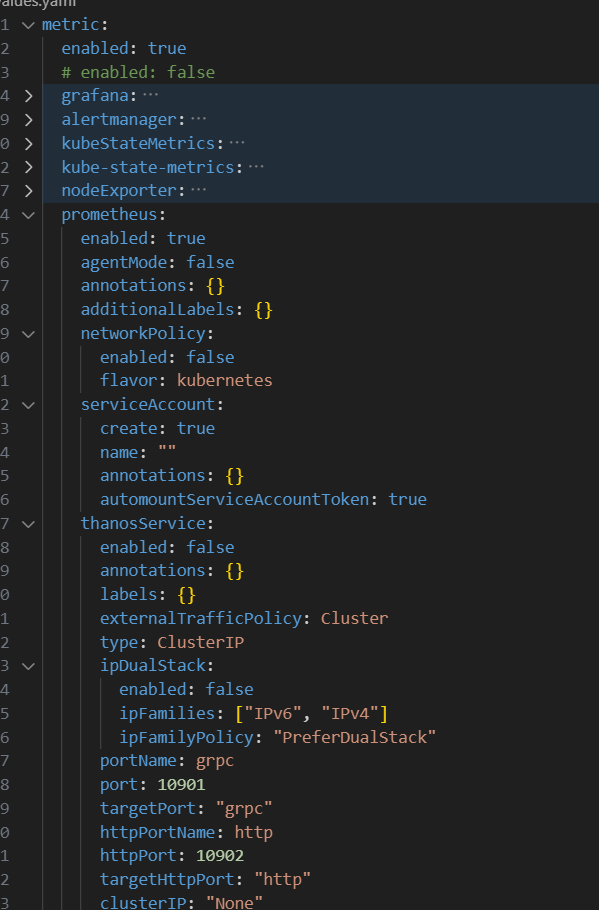
Task: Place cursor on agentMode false value
Action: [x=210, y=262]
